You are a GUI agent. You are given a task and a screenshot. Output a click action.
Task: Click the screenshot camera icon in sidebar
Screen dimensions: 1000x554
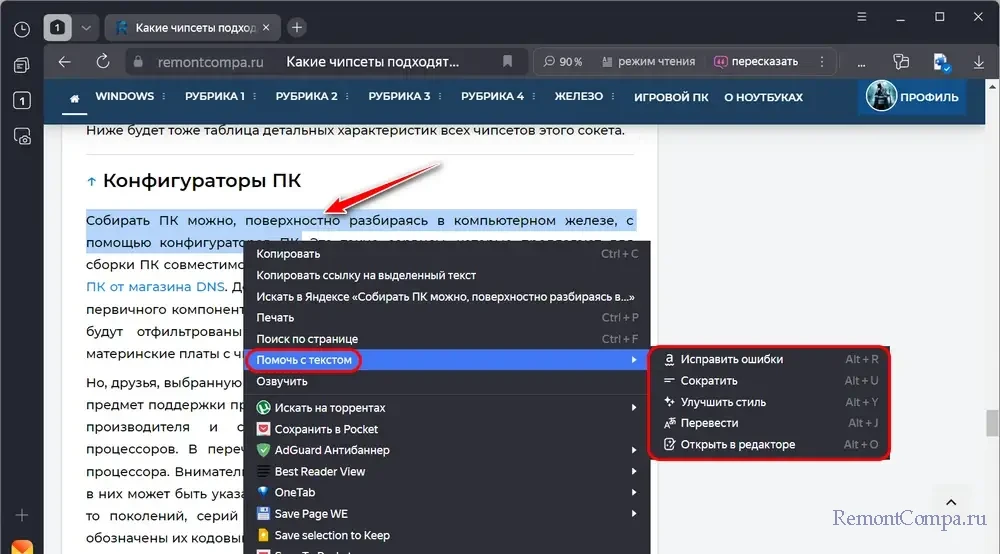tap(21, 138)
